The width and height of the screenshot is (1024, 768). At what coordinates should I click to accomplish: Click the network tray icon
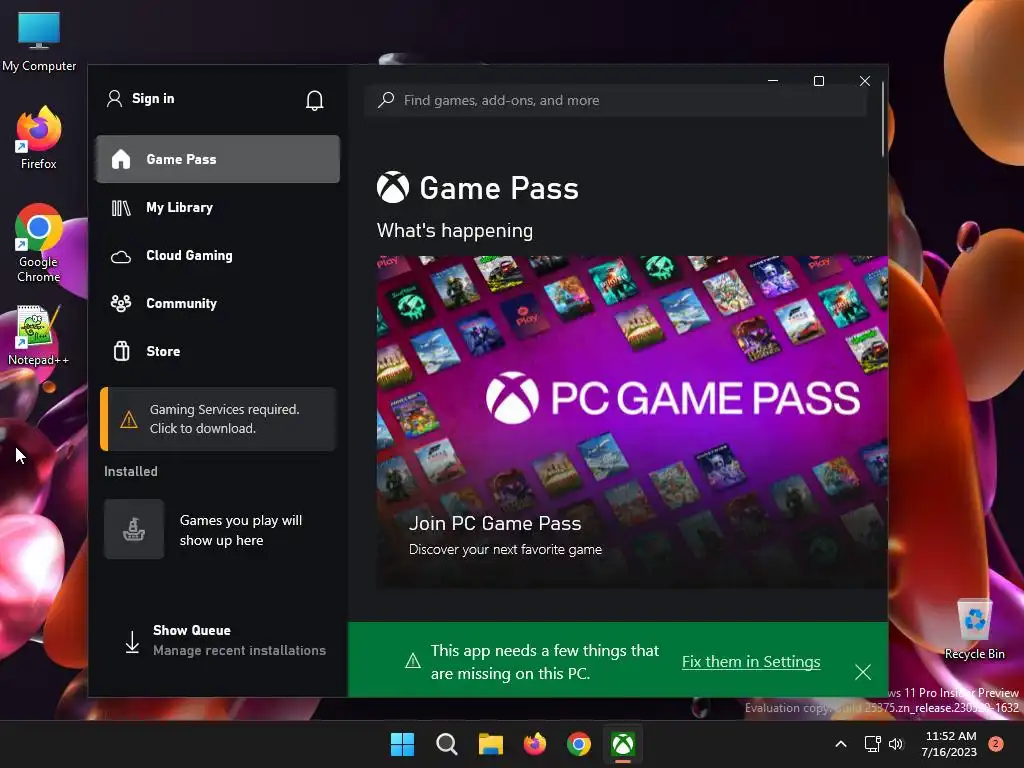[872, 744]
